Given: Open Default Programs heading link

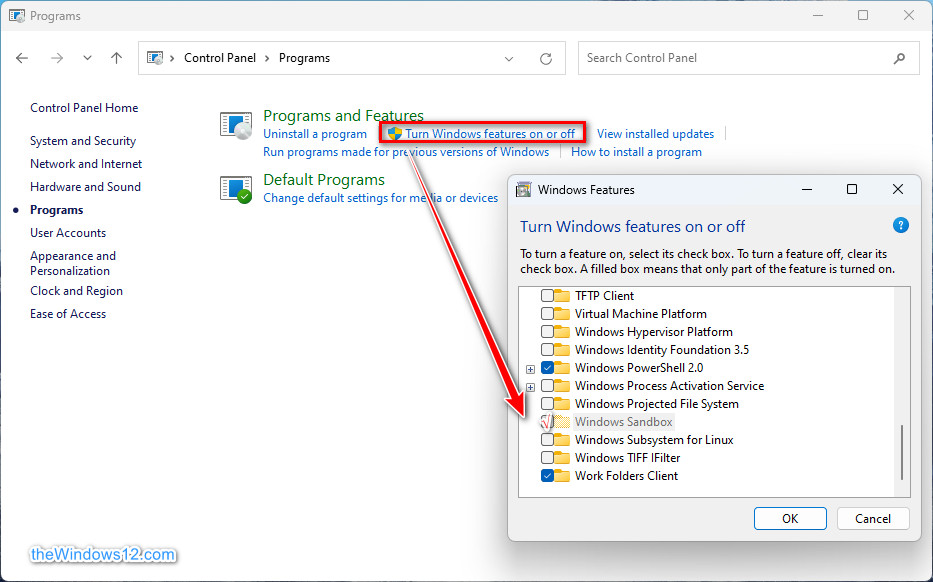Looking at the screenshot, I should click(324, 179).
